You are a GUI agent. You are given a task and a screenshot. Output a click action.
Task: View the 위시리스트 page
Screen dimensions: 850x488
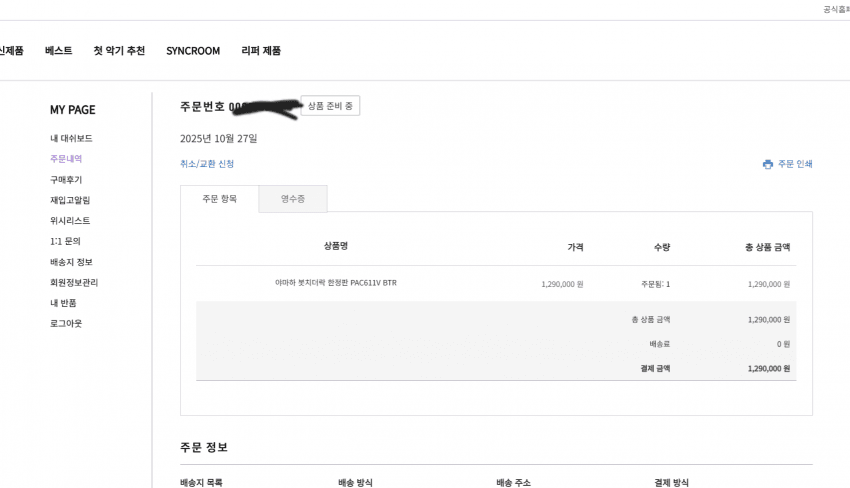70,221
